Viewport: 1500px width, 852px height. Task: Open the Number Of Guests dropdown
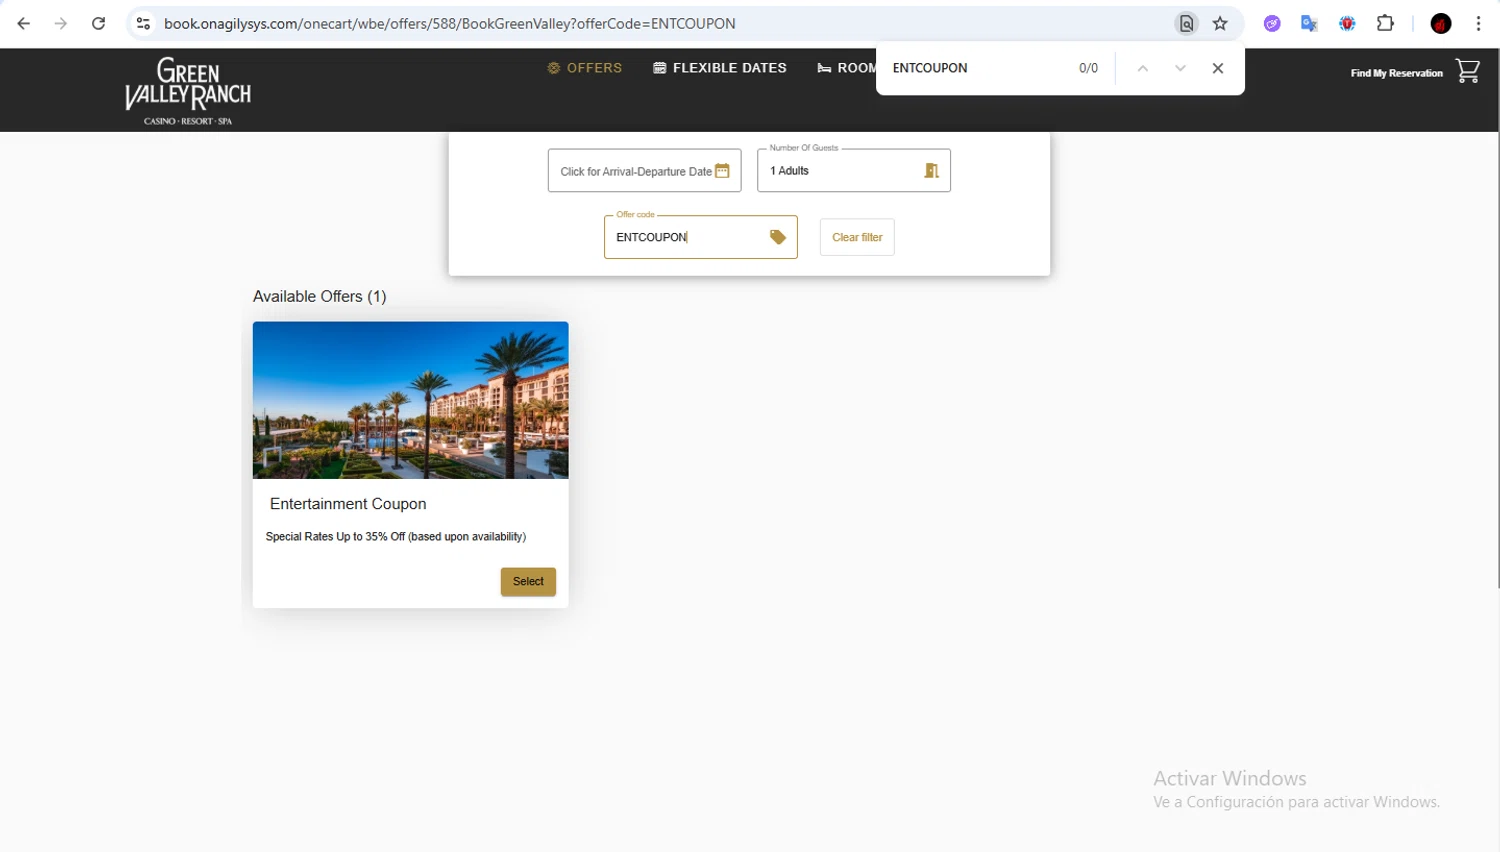(853, 171)
